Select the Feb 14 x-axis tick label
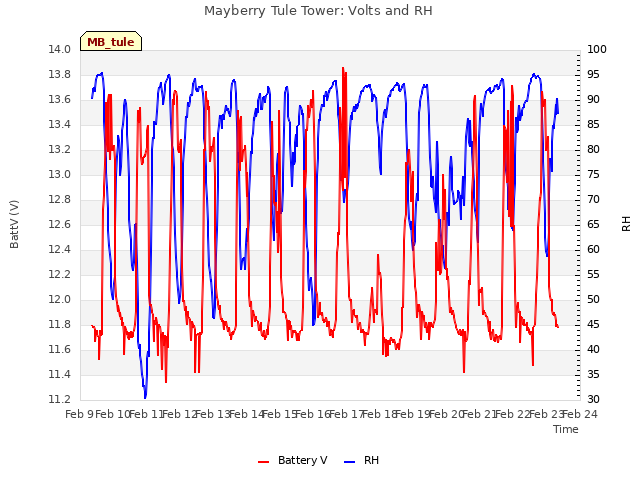 [x=246, y=414]
